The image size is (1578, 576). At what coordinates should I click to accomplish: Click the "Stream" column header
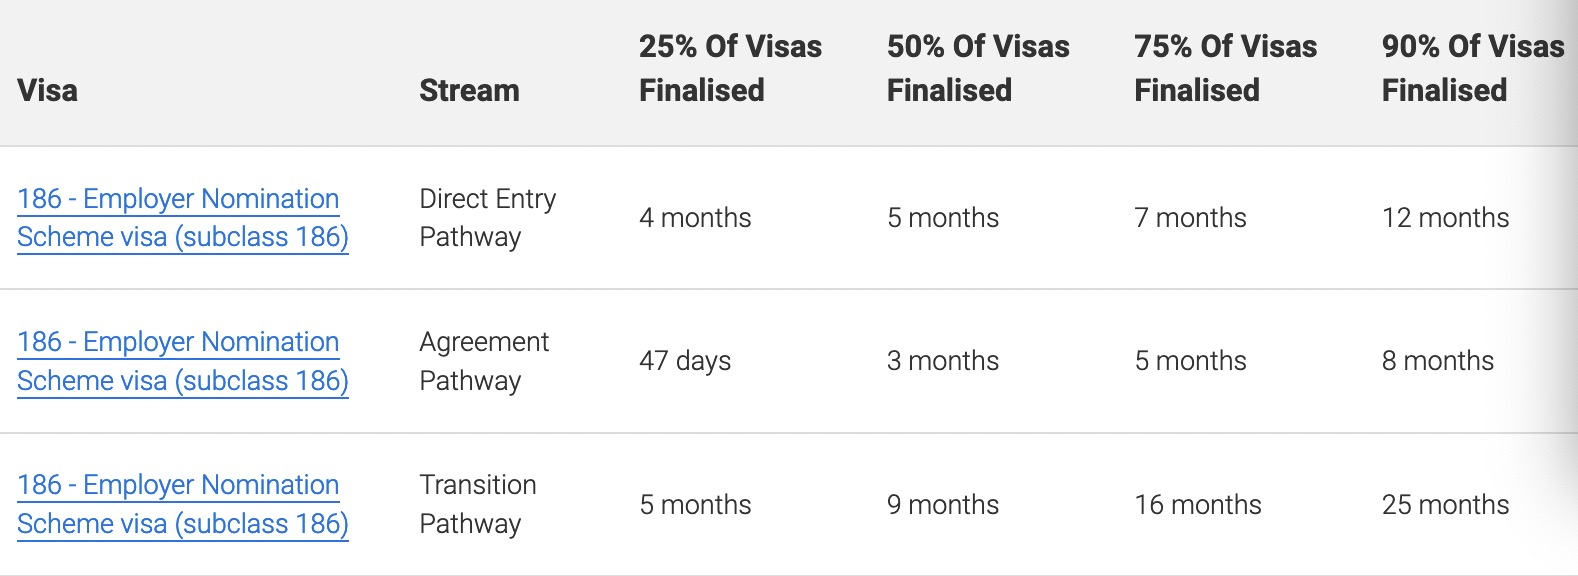[469, 90]
